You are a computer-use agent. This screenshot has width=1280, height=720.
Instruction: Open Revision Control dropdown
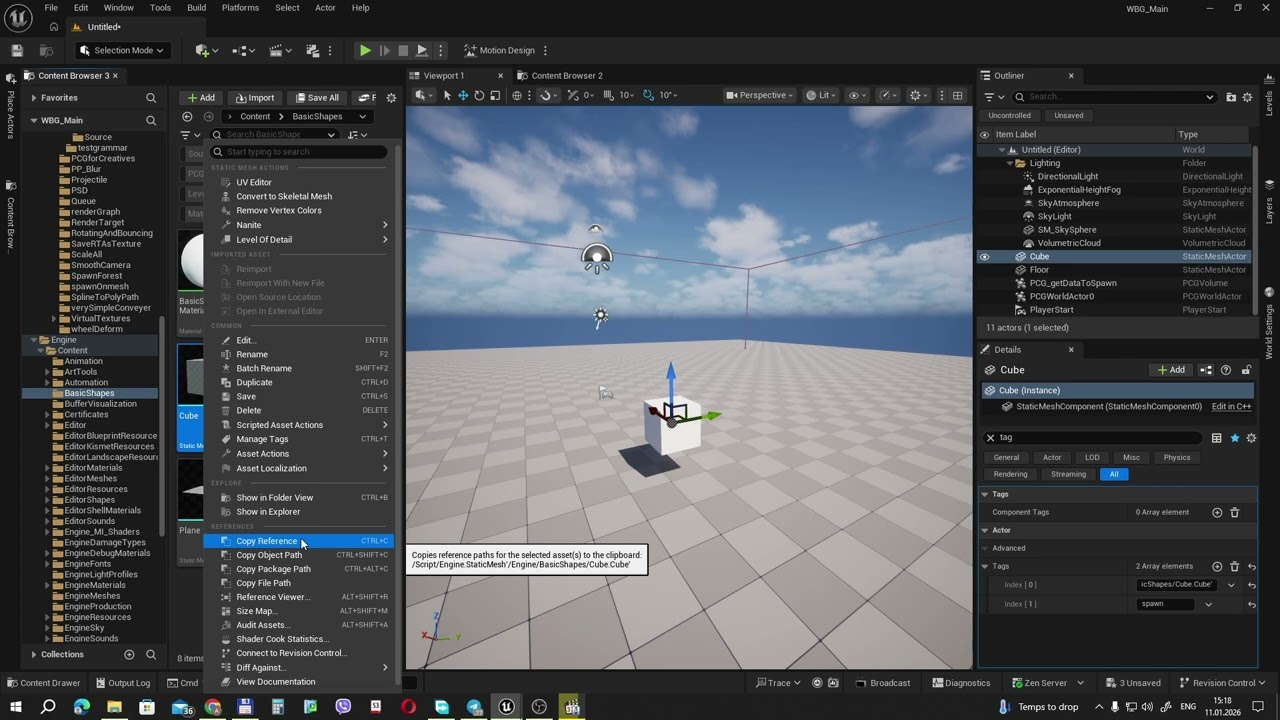tap(1222, 683)
